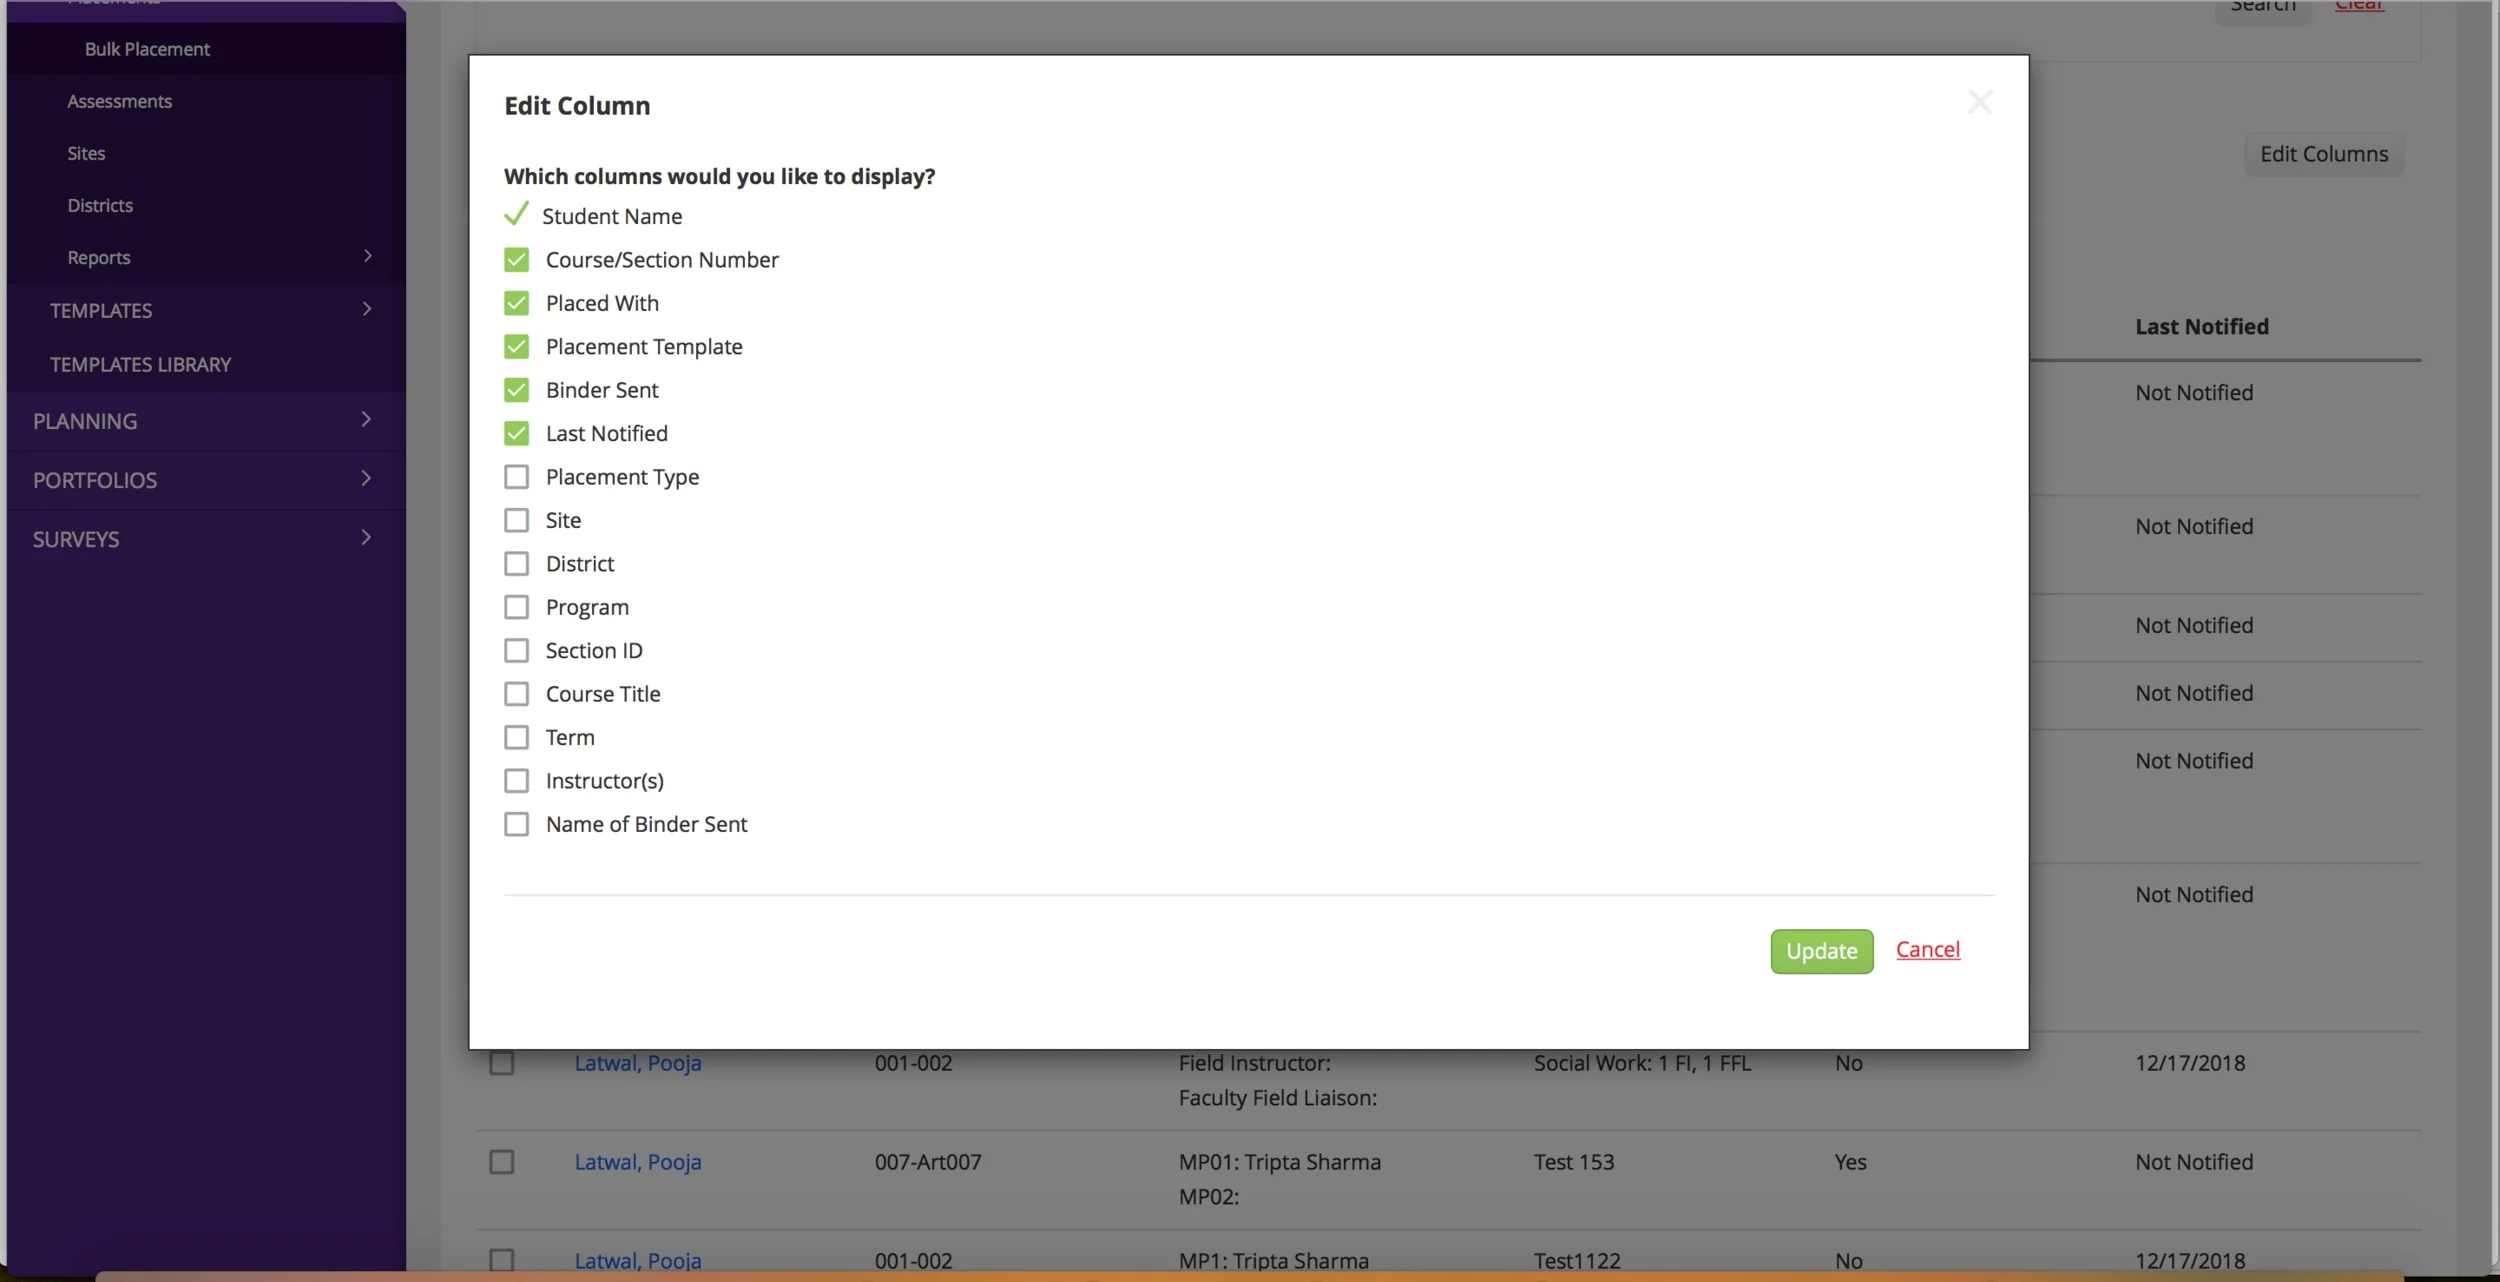Expand the TEMPLATES section arrow
This screenshot has height=1282, width=2500.
[x=367, y=309]
